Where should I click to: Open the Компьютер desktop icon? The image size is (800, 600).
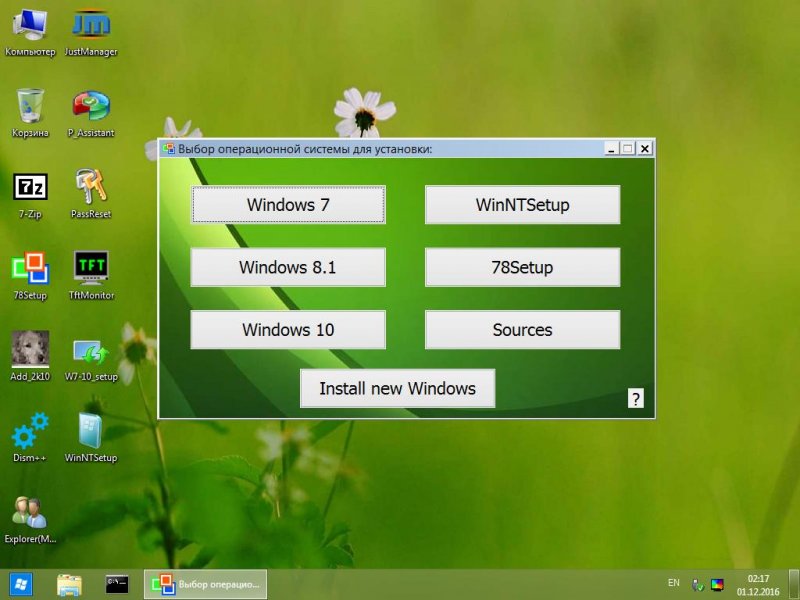pyautogui.click(x=30, y=33)
